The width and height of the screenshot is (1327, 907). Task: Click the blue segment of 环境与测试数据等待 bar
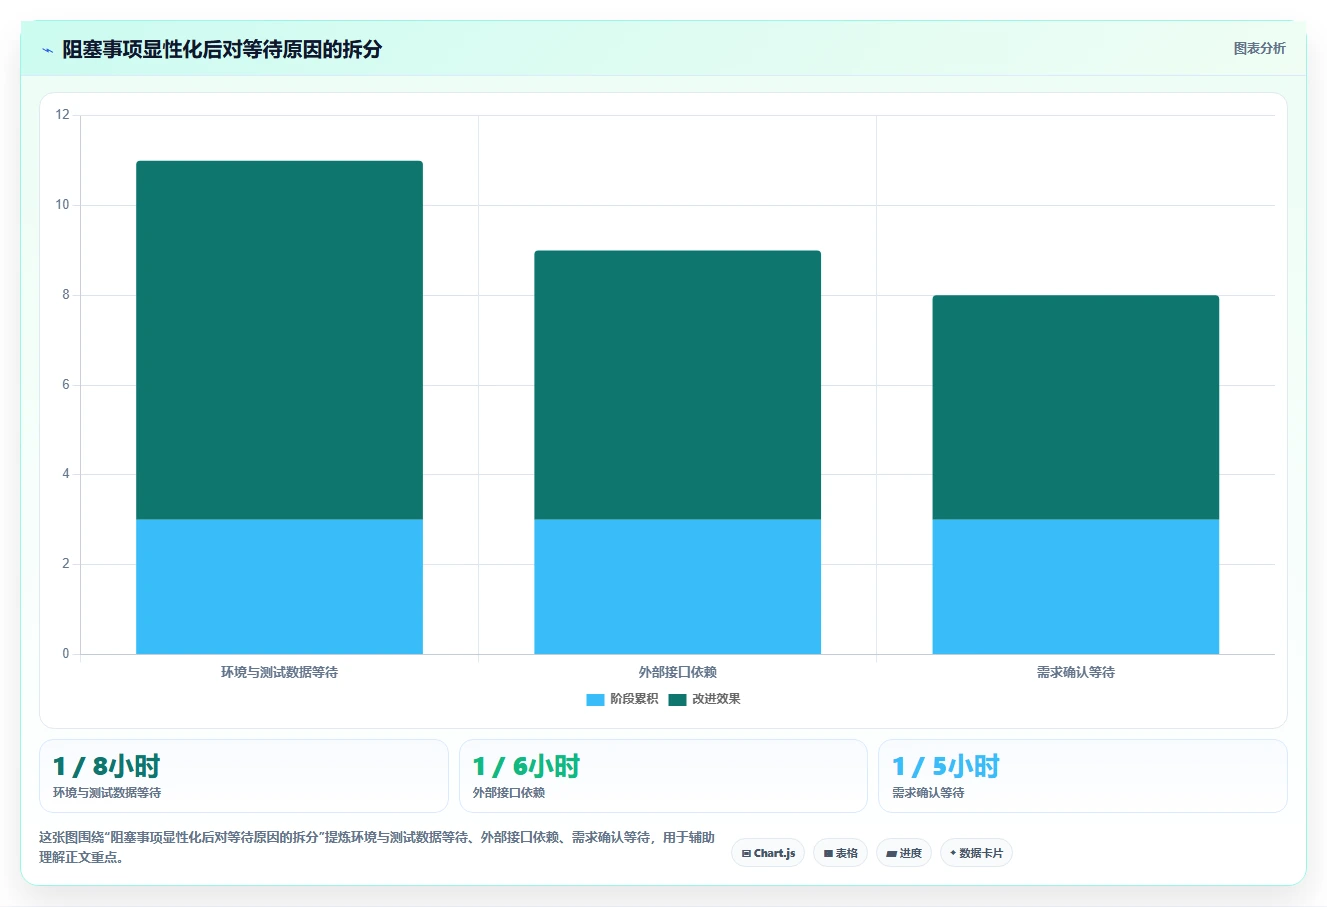[x=279, y=587]
